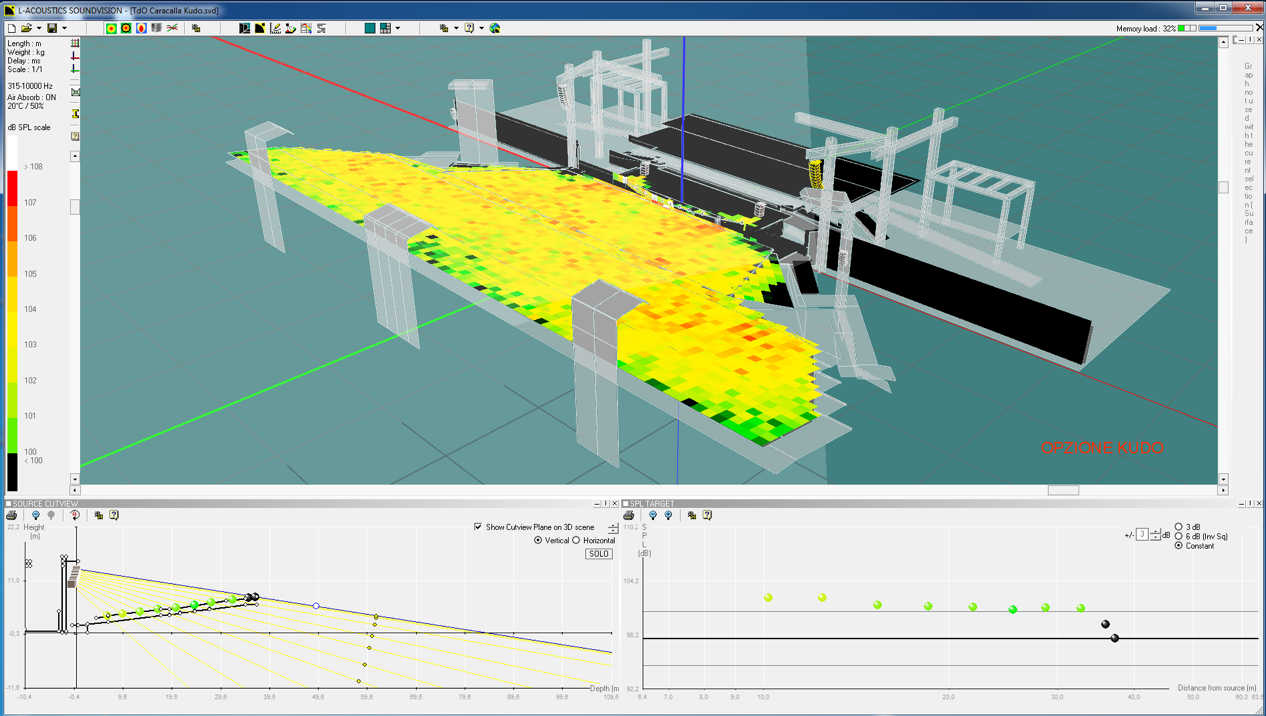Click the first blue pin in SPL Target
This screenshot has height=716, width=1266.
pos(653,515)
